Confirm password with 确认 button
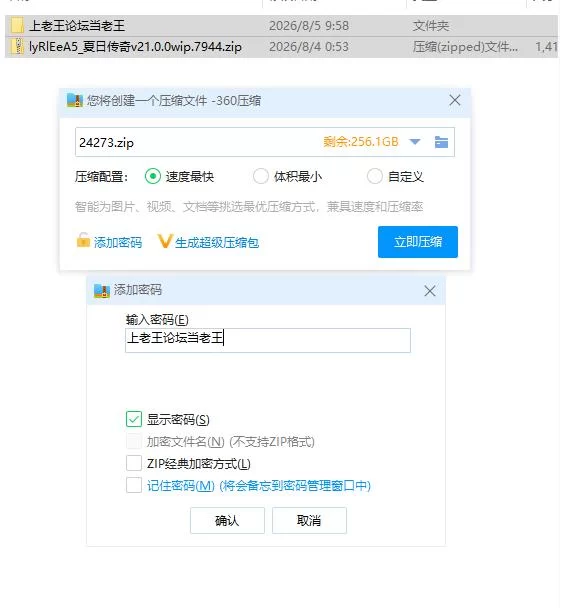The width and height of the screenshot is (569, 608). (227, 520)
